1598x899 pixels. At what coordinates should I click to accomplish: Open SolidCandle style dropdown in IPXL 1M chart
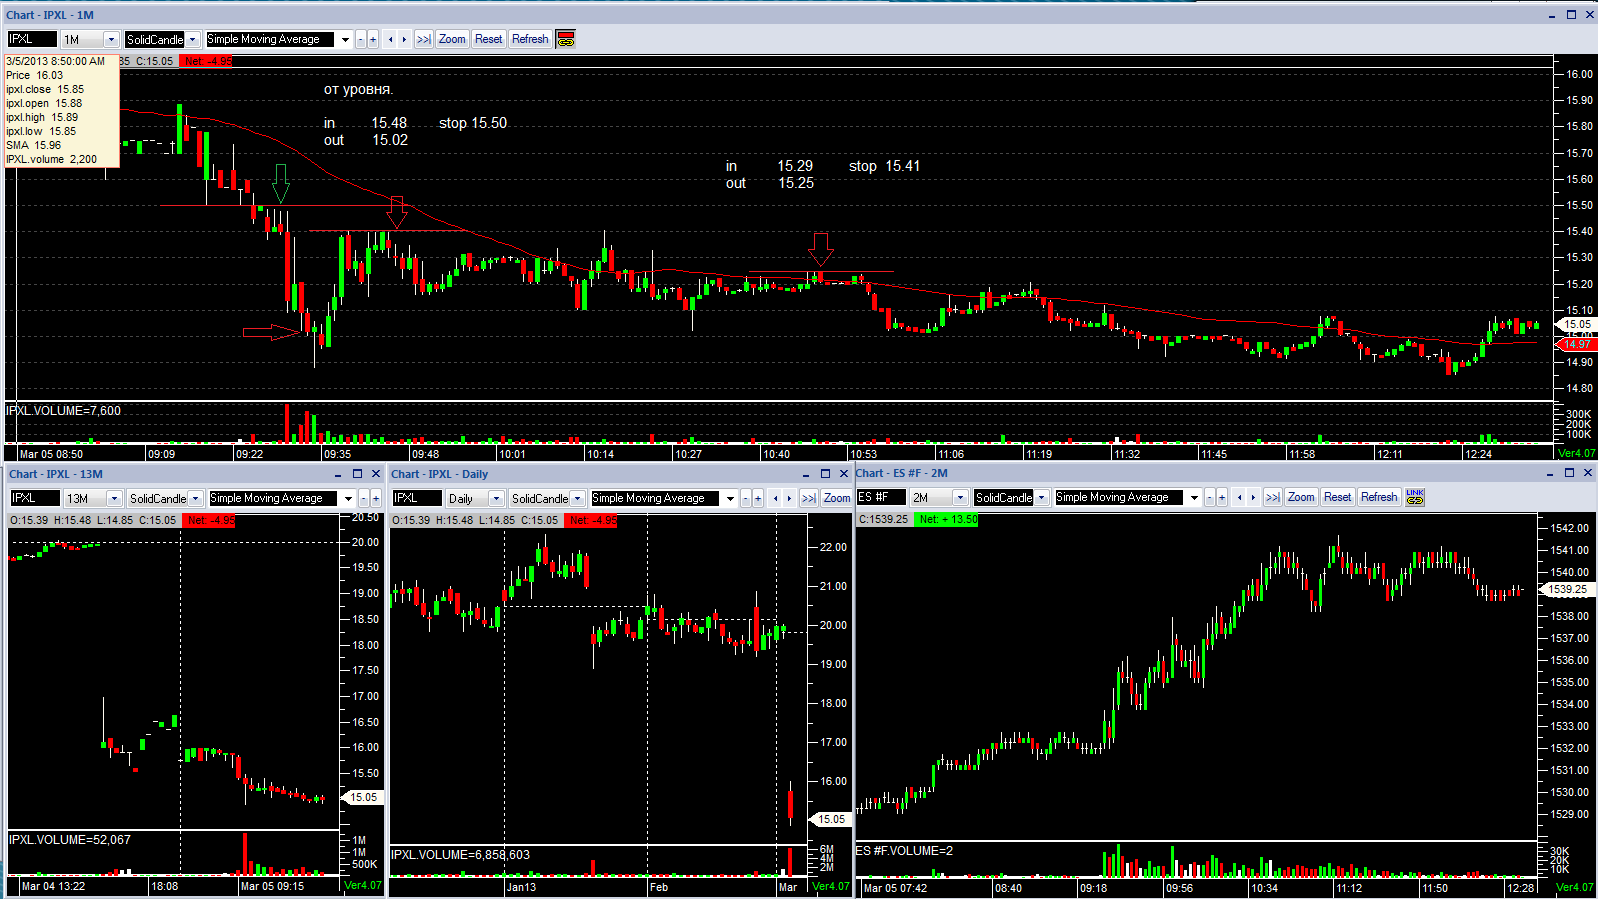point(193,39)
